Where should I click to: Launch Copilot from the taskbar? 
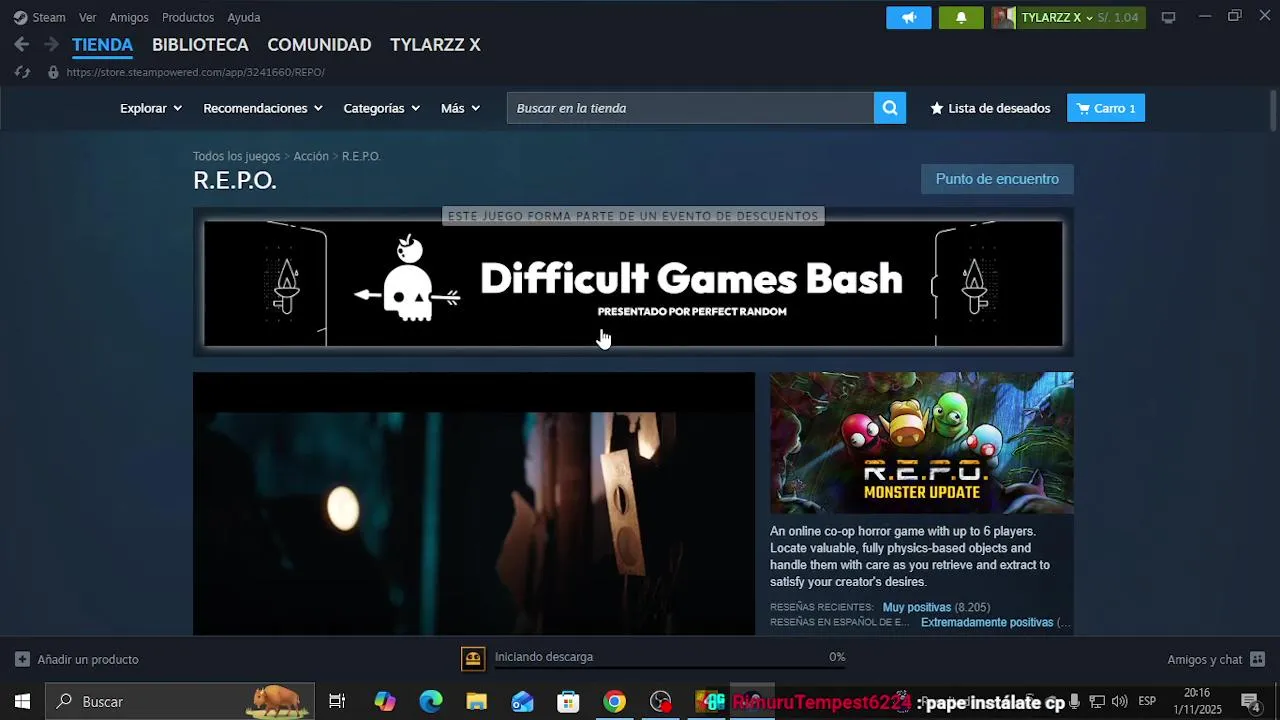tap(385, 701)
